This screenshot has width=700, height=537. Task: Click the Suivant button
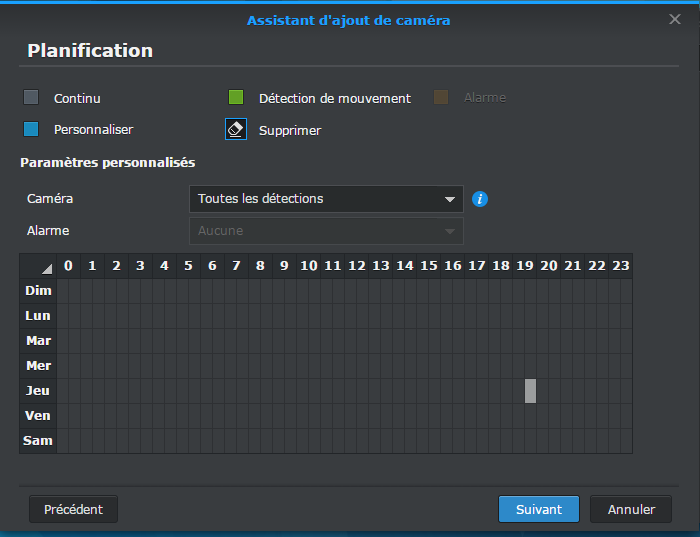(x=538, y=509)
